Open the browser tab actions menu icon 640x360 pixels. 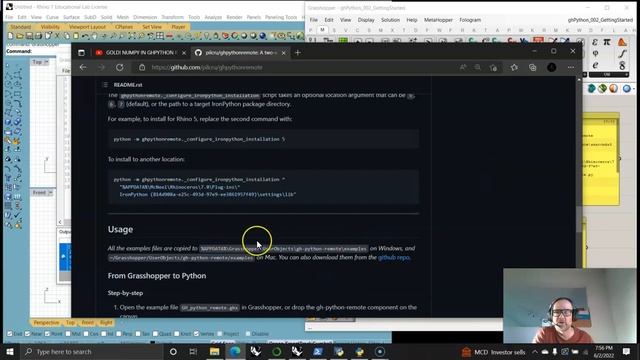[81, 53]
